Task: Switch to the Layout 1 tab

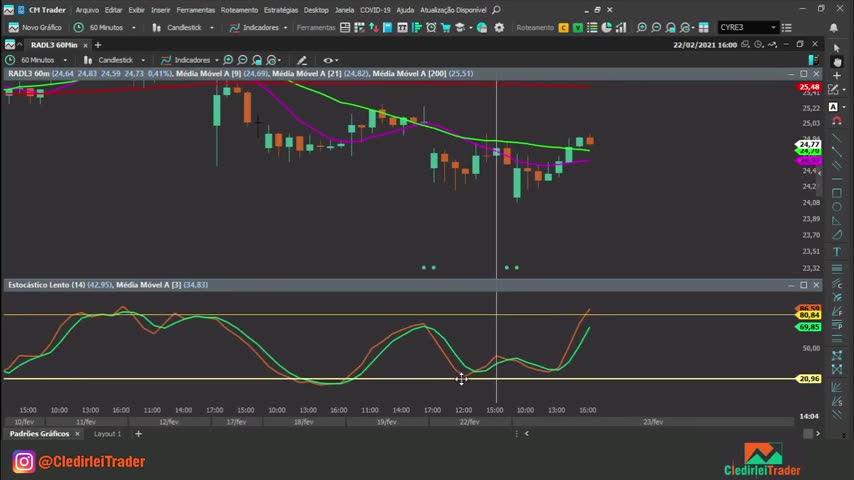Action: [x=107, y=434]
